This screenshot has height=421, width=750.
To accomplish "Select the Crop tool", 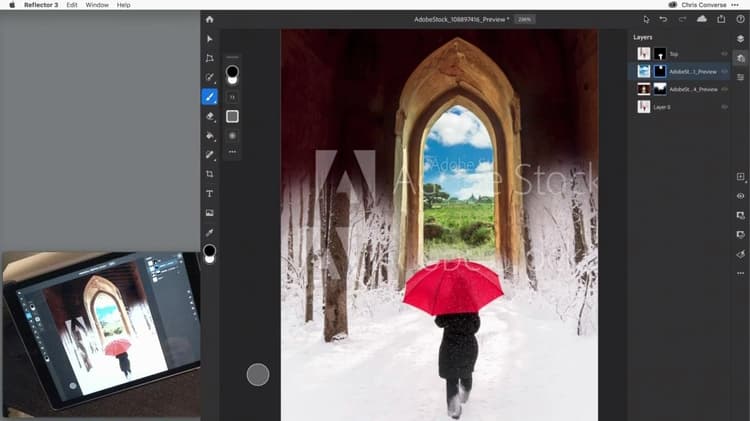I will pos(210,174).
